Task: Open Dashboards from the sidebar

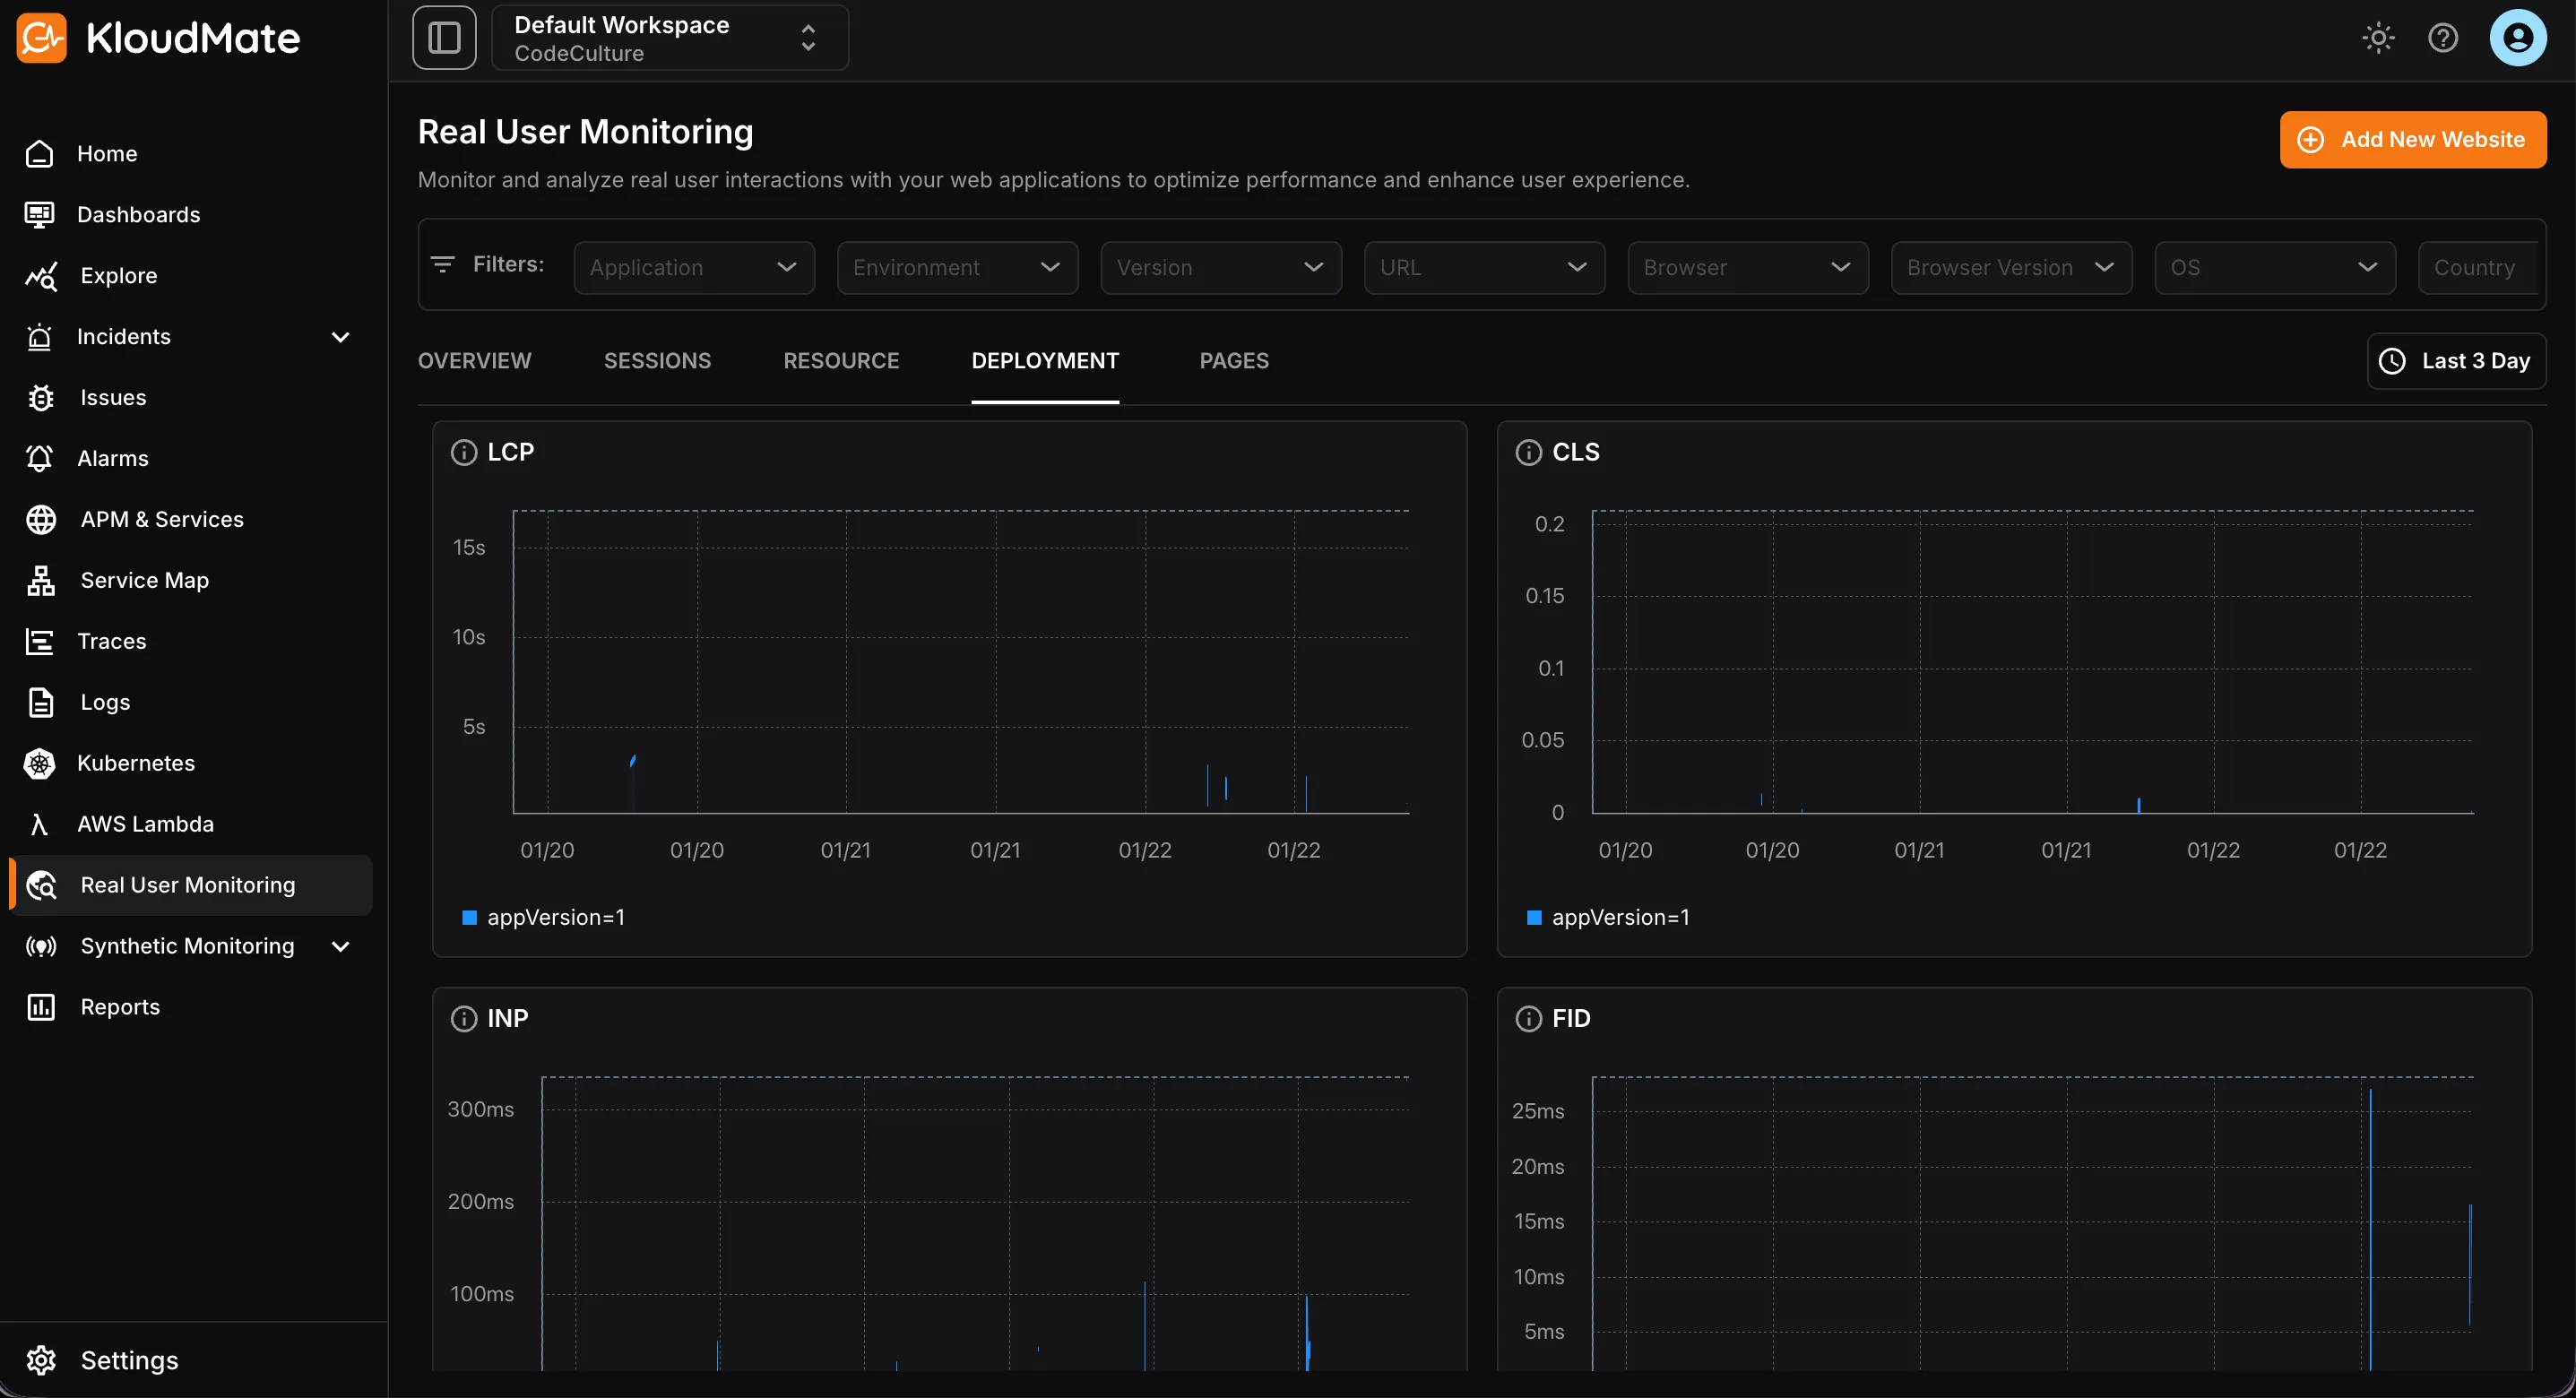Action: 138,214
